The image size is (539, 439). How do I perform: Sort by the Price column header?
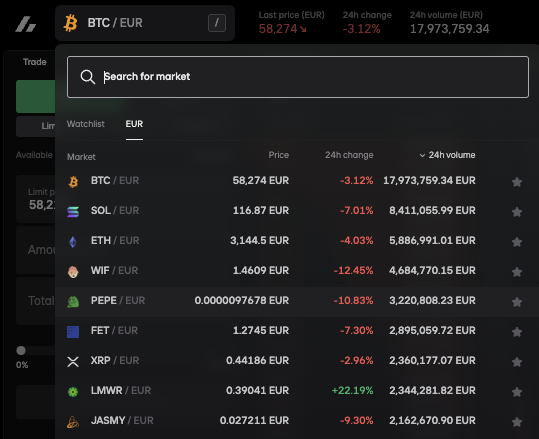click(278, 155)
